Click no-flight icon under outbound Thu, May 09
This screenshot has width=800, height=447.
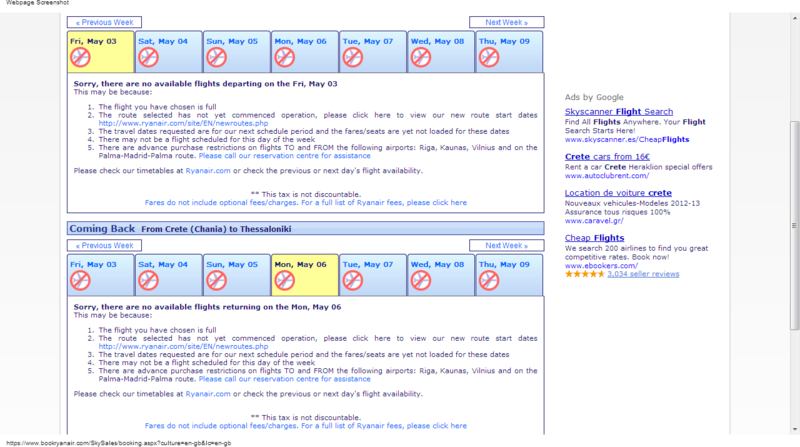pyautogui.click(x=489, y=57)
